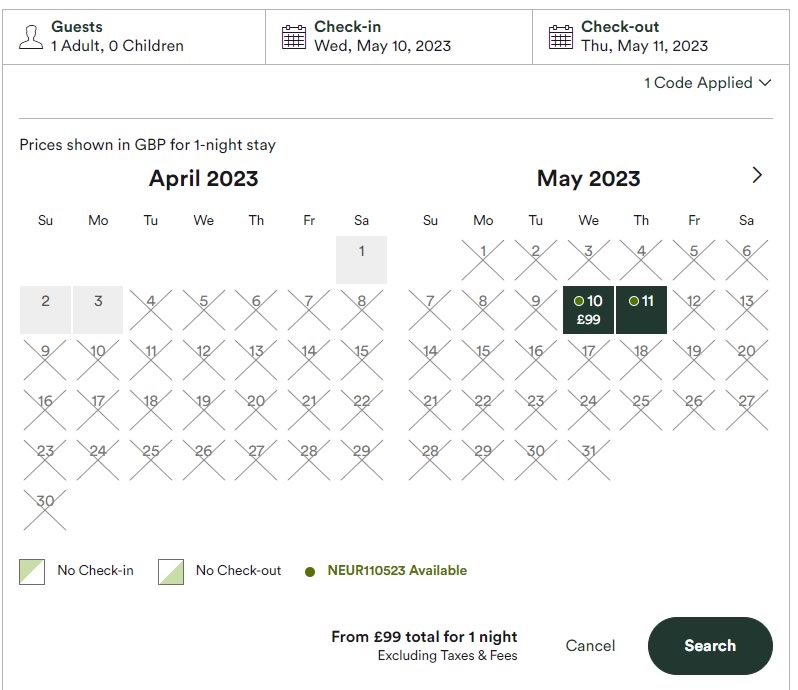Viewport: 798px width, 690px height.
Task: Click the Guests person icon
Action: (x=31, y=37)
